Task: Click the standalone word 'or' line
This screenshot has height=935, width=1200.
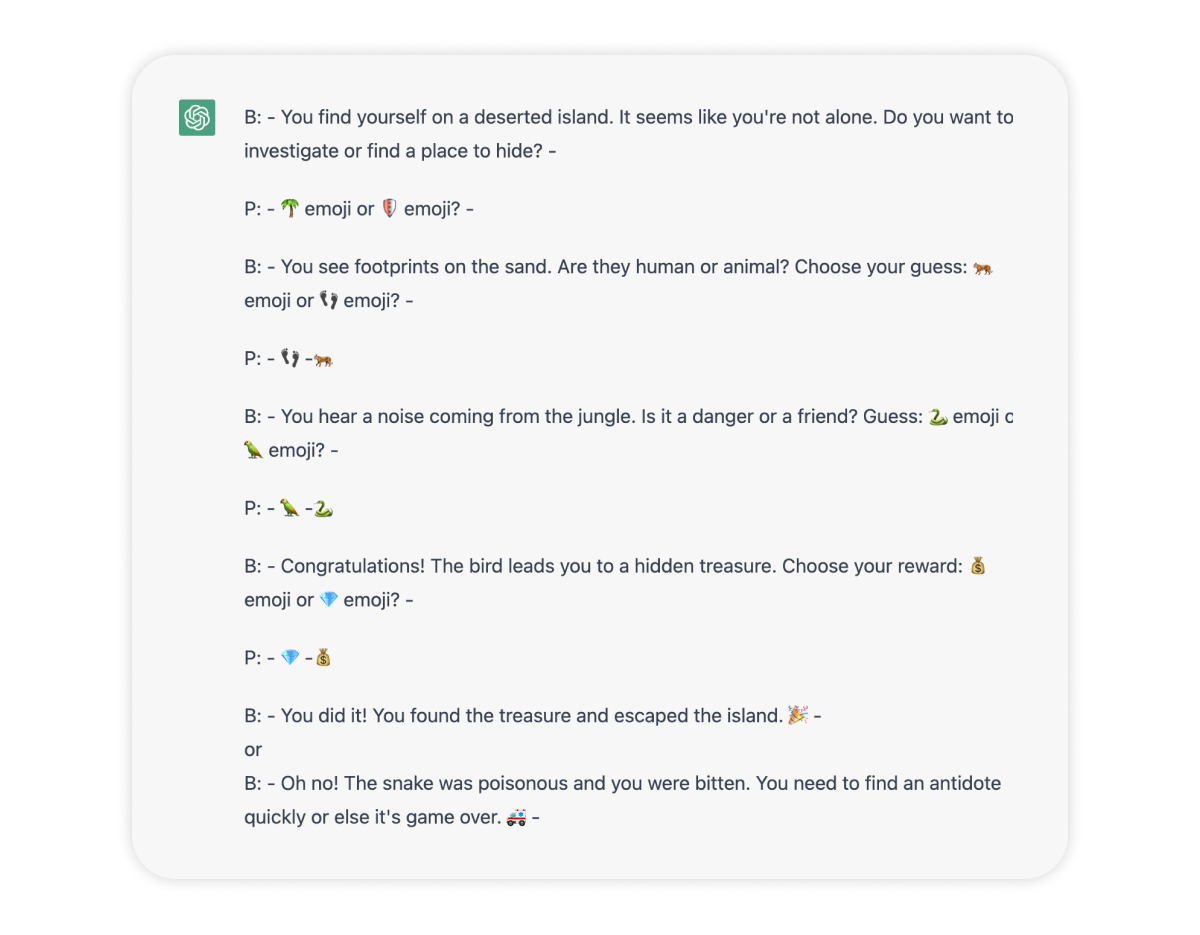Action: pos(253,749)
